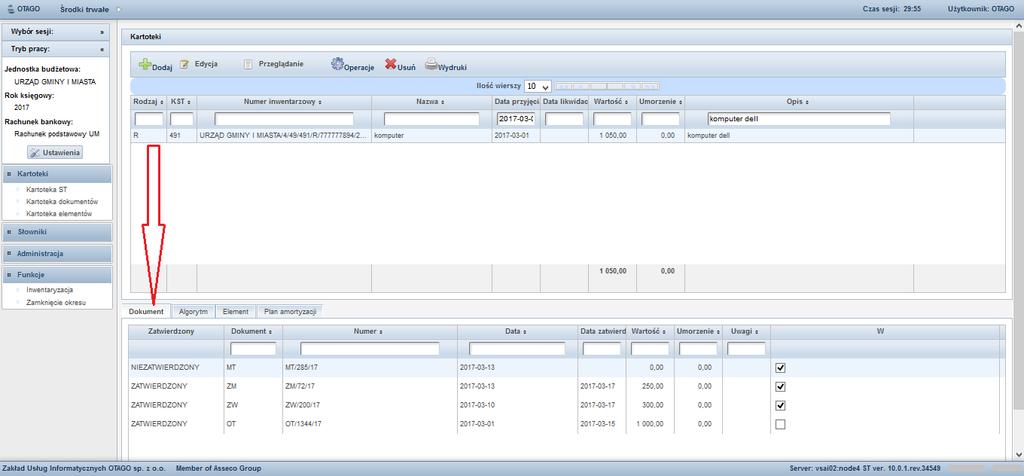
Task: Click the green plus Dodaj icon
Action: point(144,65)
